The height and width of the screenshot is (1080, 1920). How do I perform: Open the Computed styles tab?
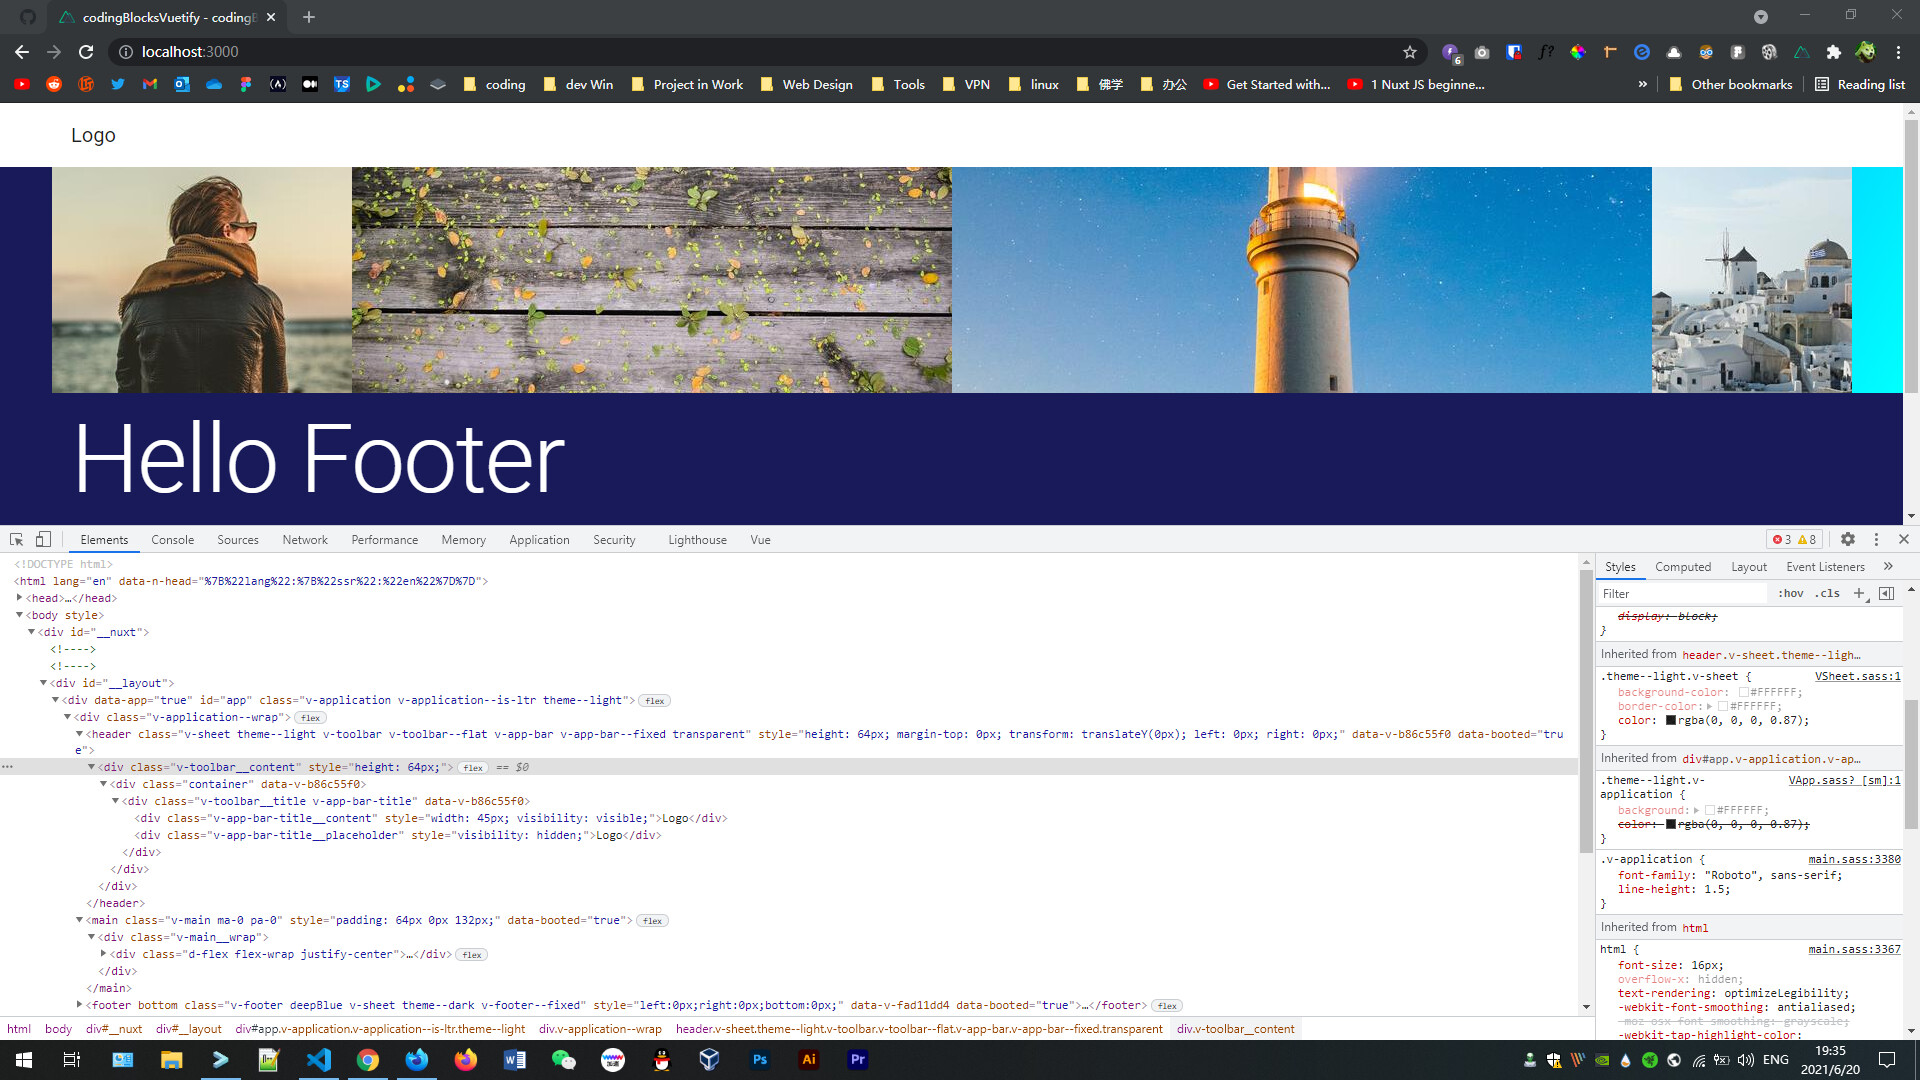pos(1683,566)
